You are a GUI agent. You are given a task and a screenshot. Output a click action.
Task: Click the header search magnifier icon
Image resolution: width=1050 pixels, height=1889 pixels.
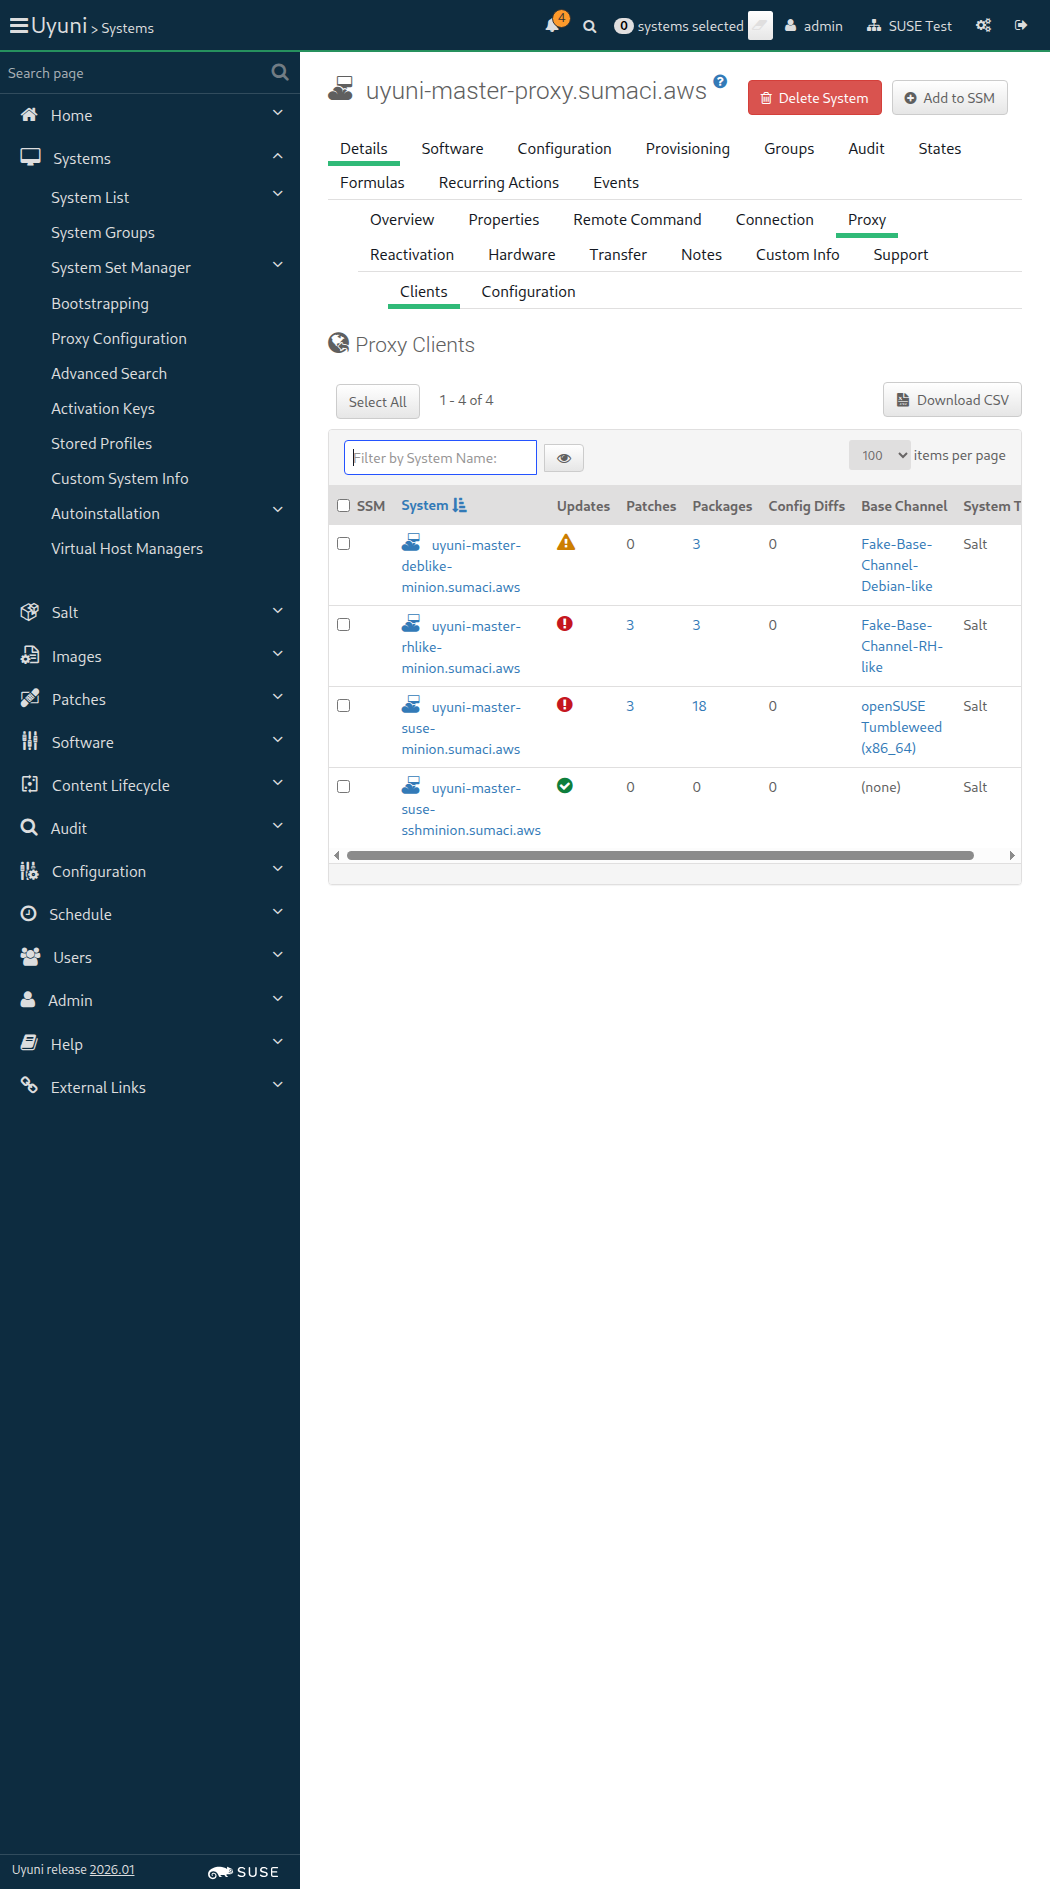pyautogui.click(x=590, y=26)
